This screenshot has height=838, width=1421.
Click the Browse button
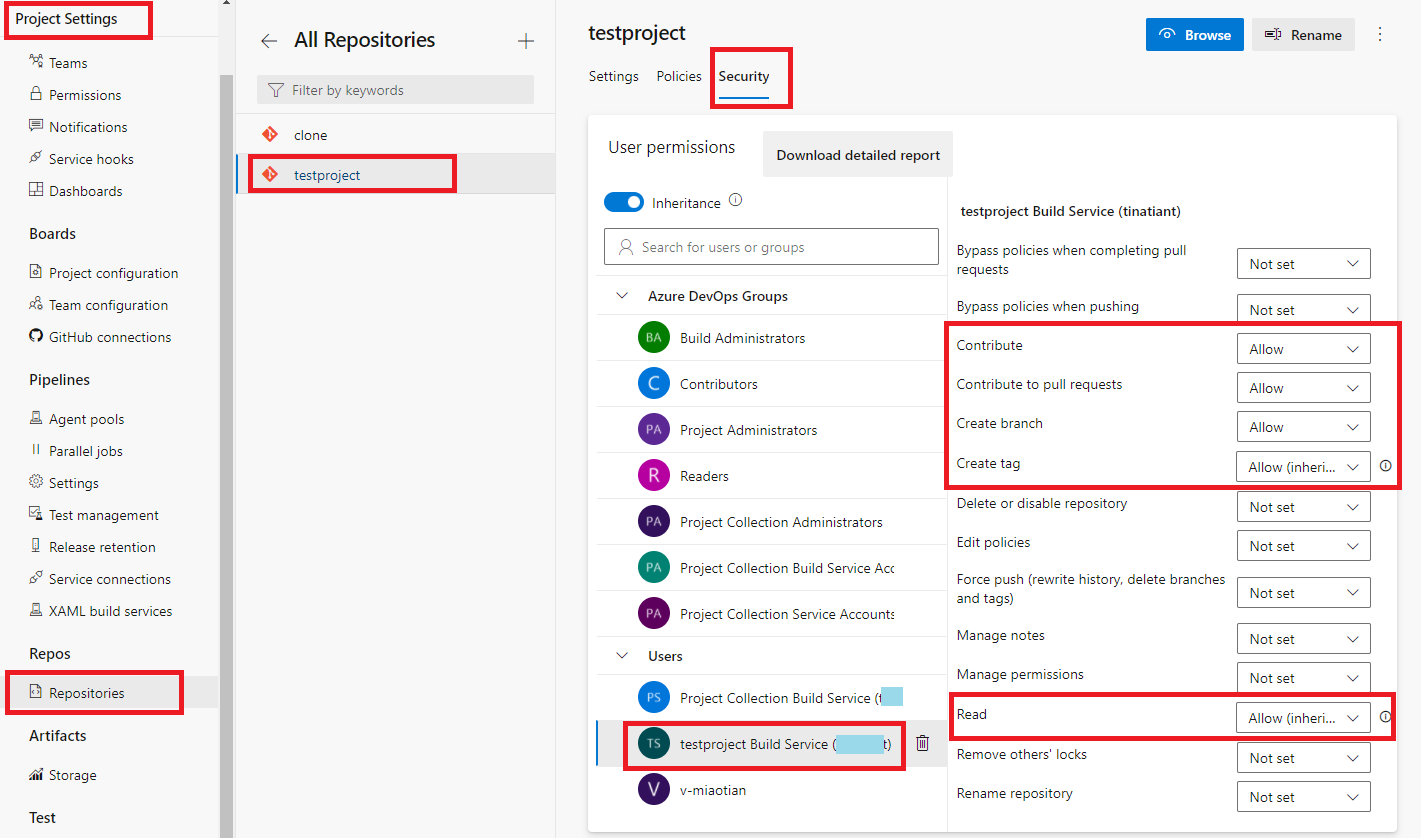click(x=1195, y=35)
